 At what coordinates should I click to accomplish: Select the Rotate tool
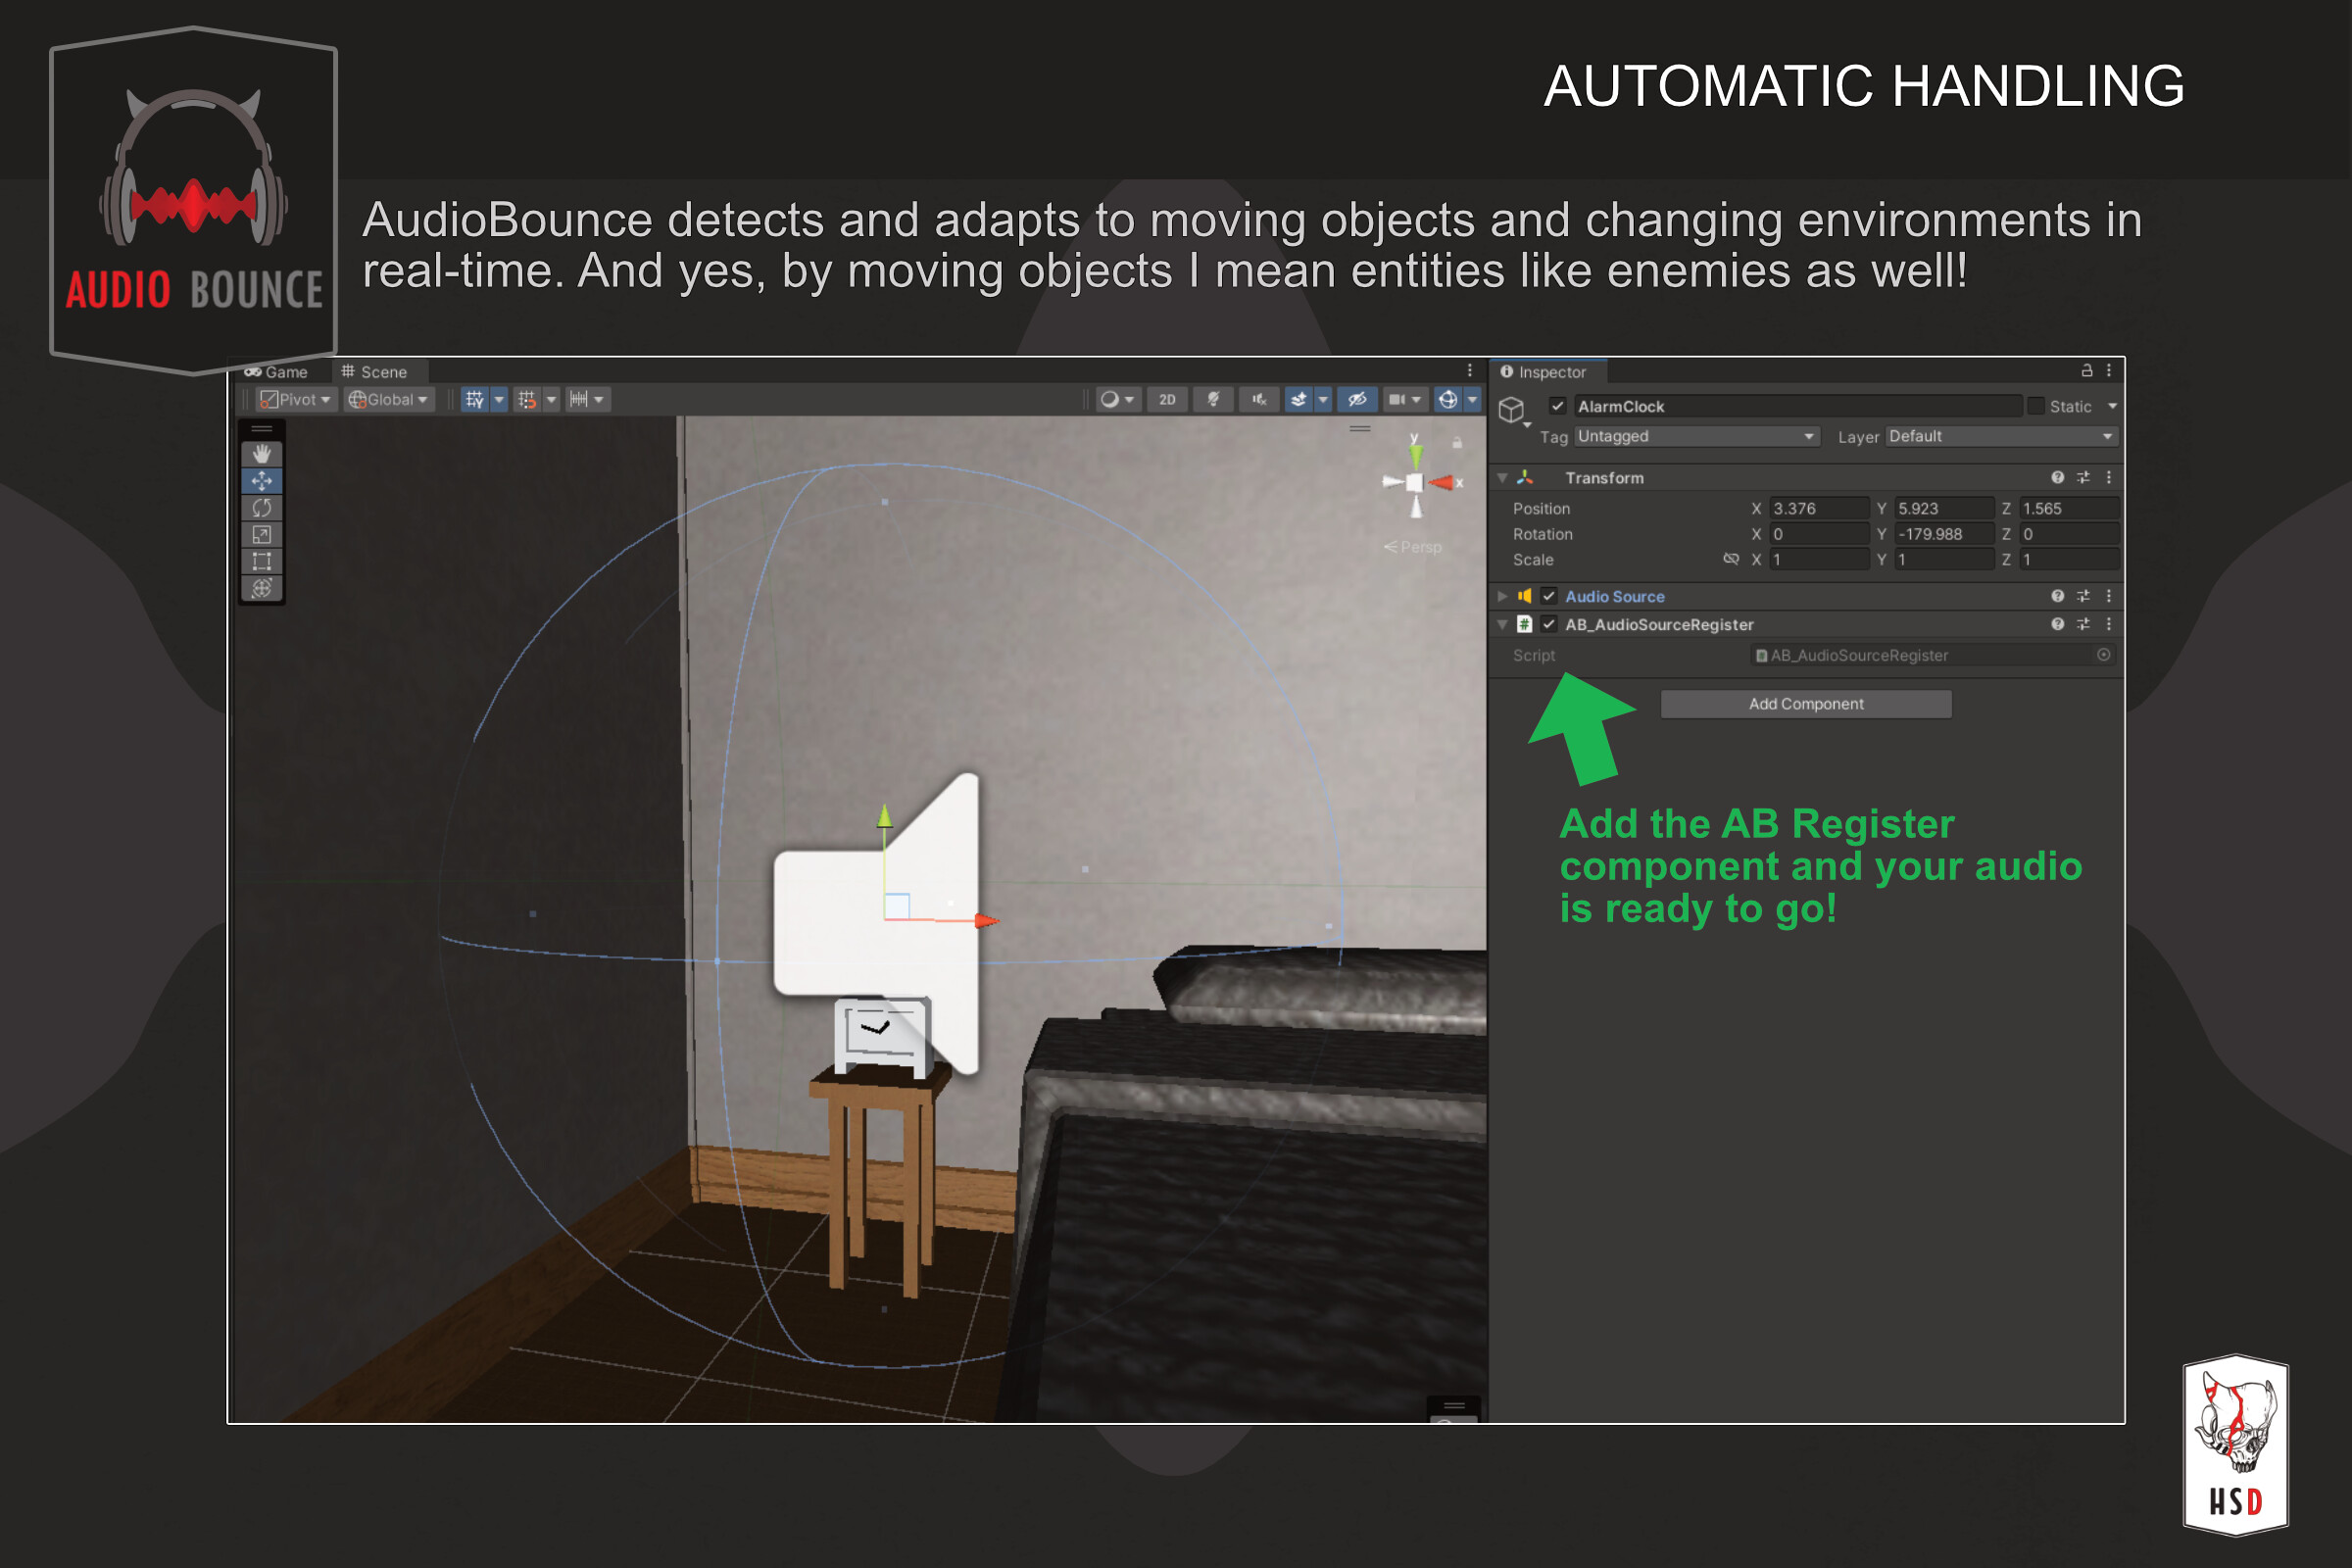(263, 509)
